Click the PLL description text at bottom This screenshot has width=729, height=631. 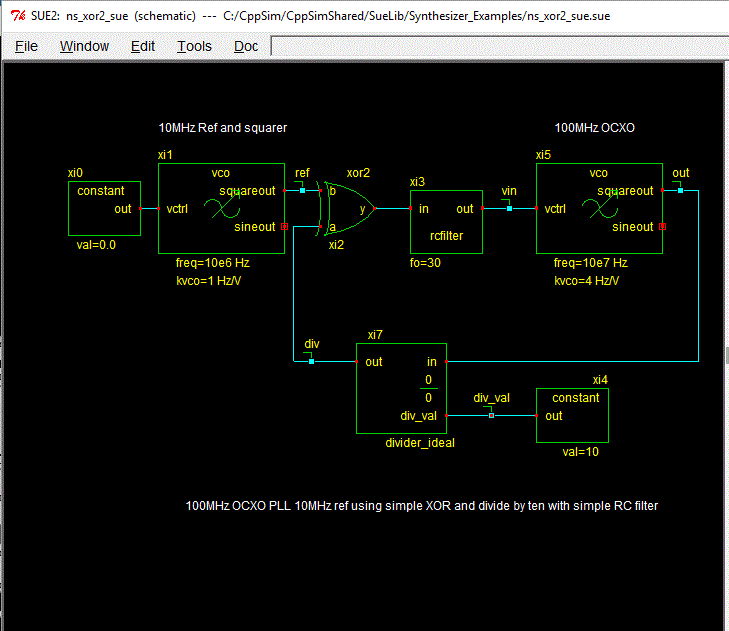coord(422,505)
